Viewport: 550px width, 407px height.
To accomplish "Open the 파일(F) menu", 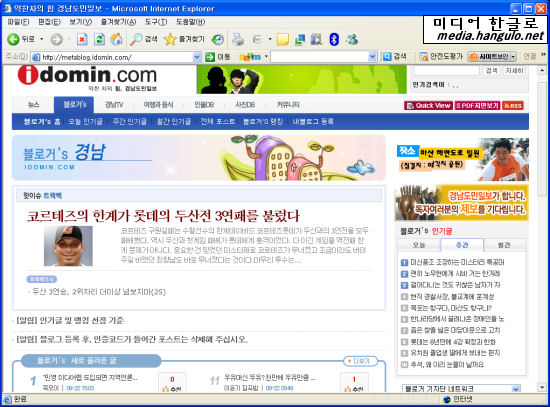I will tap(18, 22).
